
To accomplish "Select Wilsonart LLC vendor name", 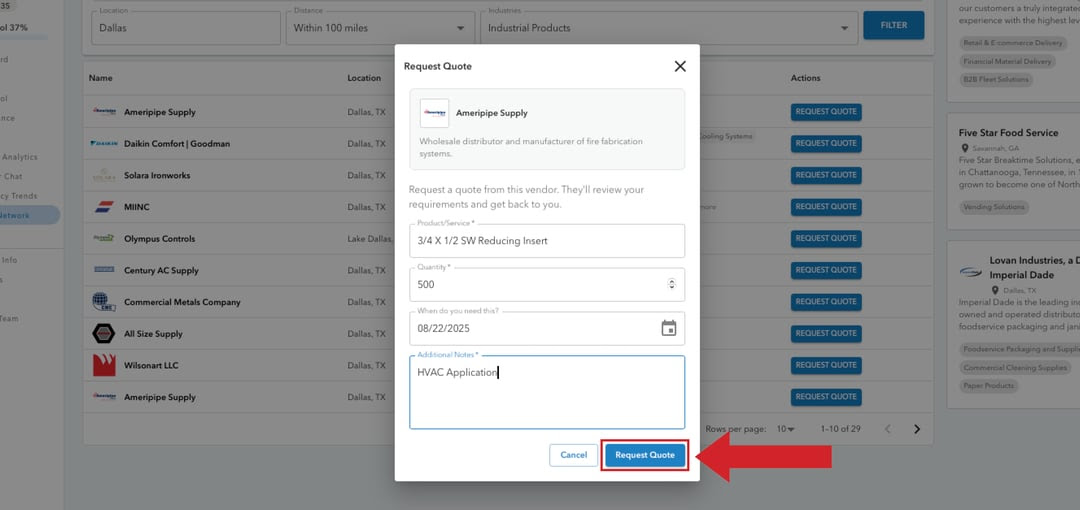I will coord(151,365).
